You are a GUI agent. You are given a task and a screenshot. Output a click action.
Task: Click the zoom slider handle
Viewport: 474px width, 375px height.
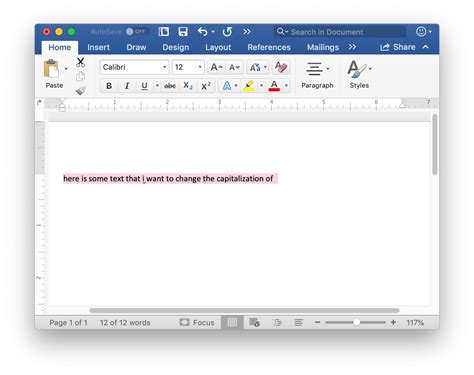356,322
